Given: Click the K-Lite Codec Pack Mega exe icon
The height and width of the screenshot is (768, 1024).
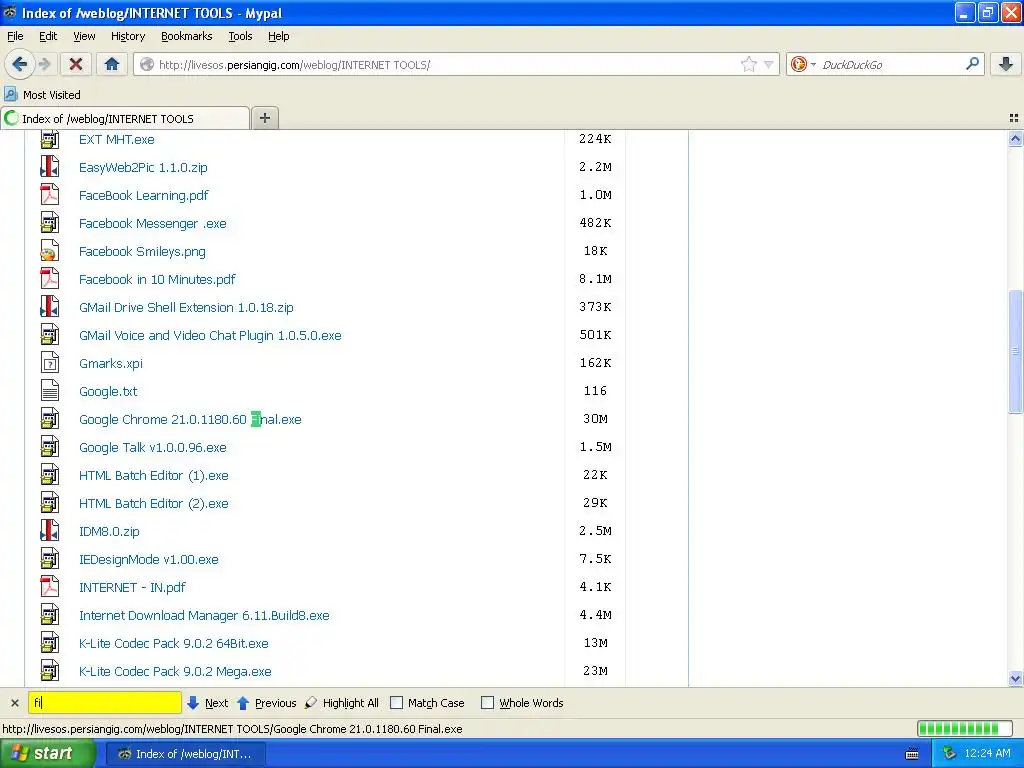Looking at the screenshot, I should pyautogui.click(x=50, y=671).
